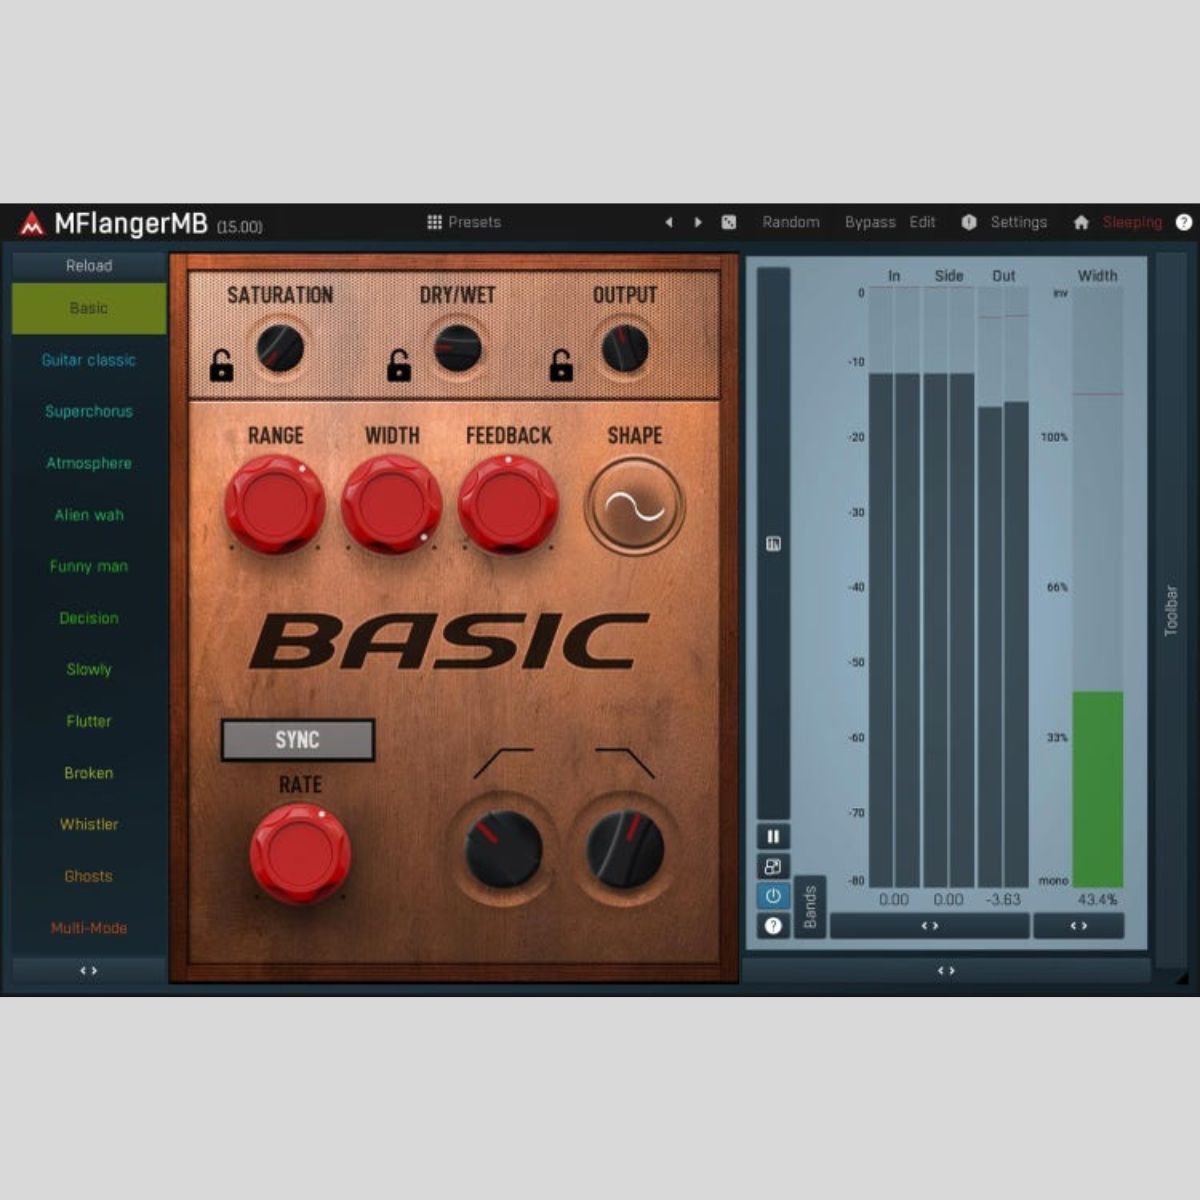Viewport: 1200px width, 1200px height.
Task: Click the Settings icon
Action: 968,222
